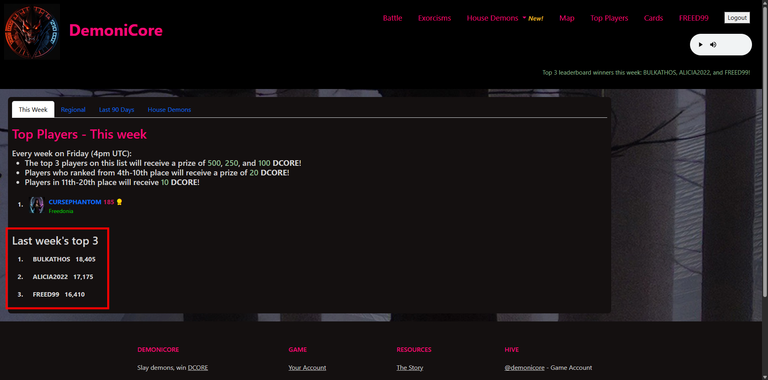Click the Top Players - This week heading
The width and height of the screenshot is (768, 380).
point(79,134)
